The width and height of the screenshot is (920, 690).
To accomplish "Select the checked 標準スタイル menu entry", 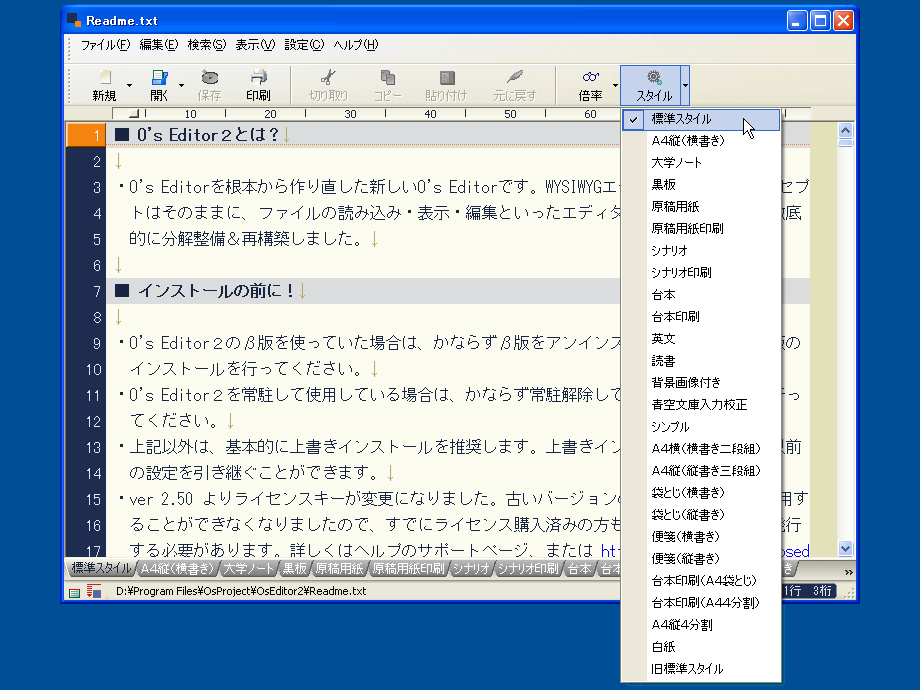I will (701, 119).
